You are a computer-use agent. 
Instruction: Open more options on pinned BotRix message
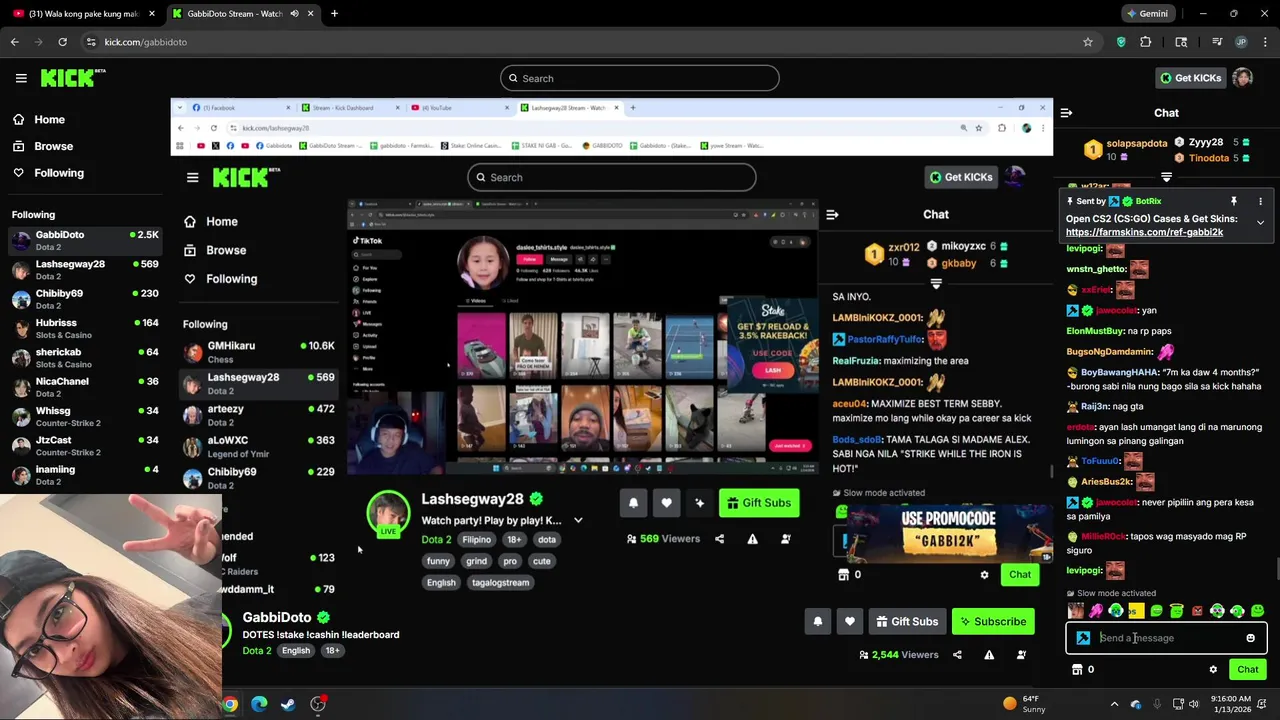point(1260,201)
